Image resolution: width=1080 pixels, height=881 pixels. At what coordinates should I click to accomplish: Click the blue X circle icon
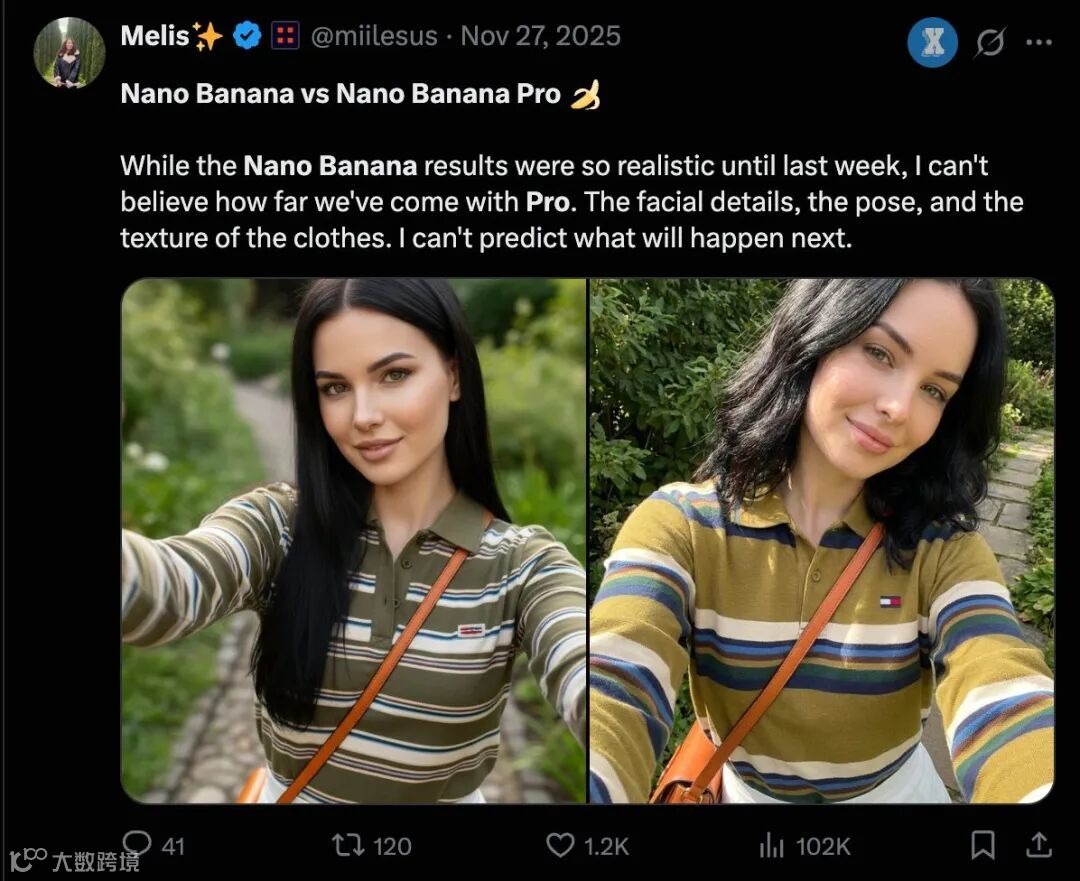point(933,42)
